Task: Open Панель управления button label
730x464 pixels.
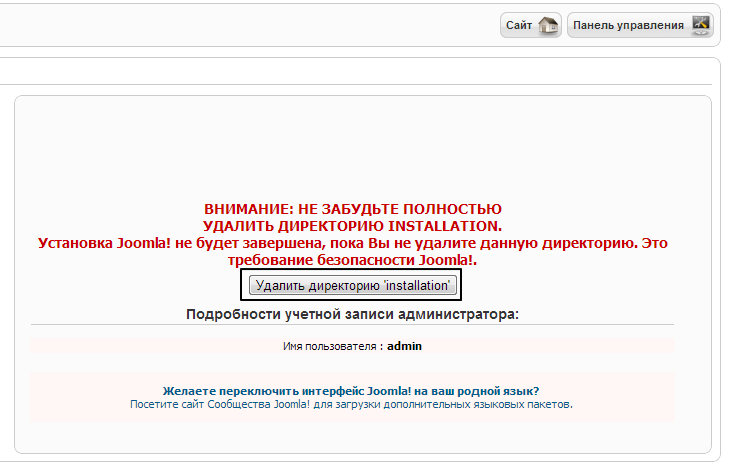Action: (628, 25)
